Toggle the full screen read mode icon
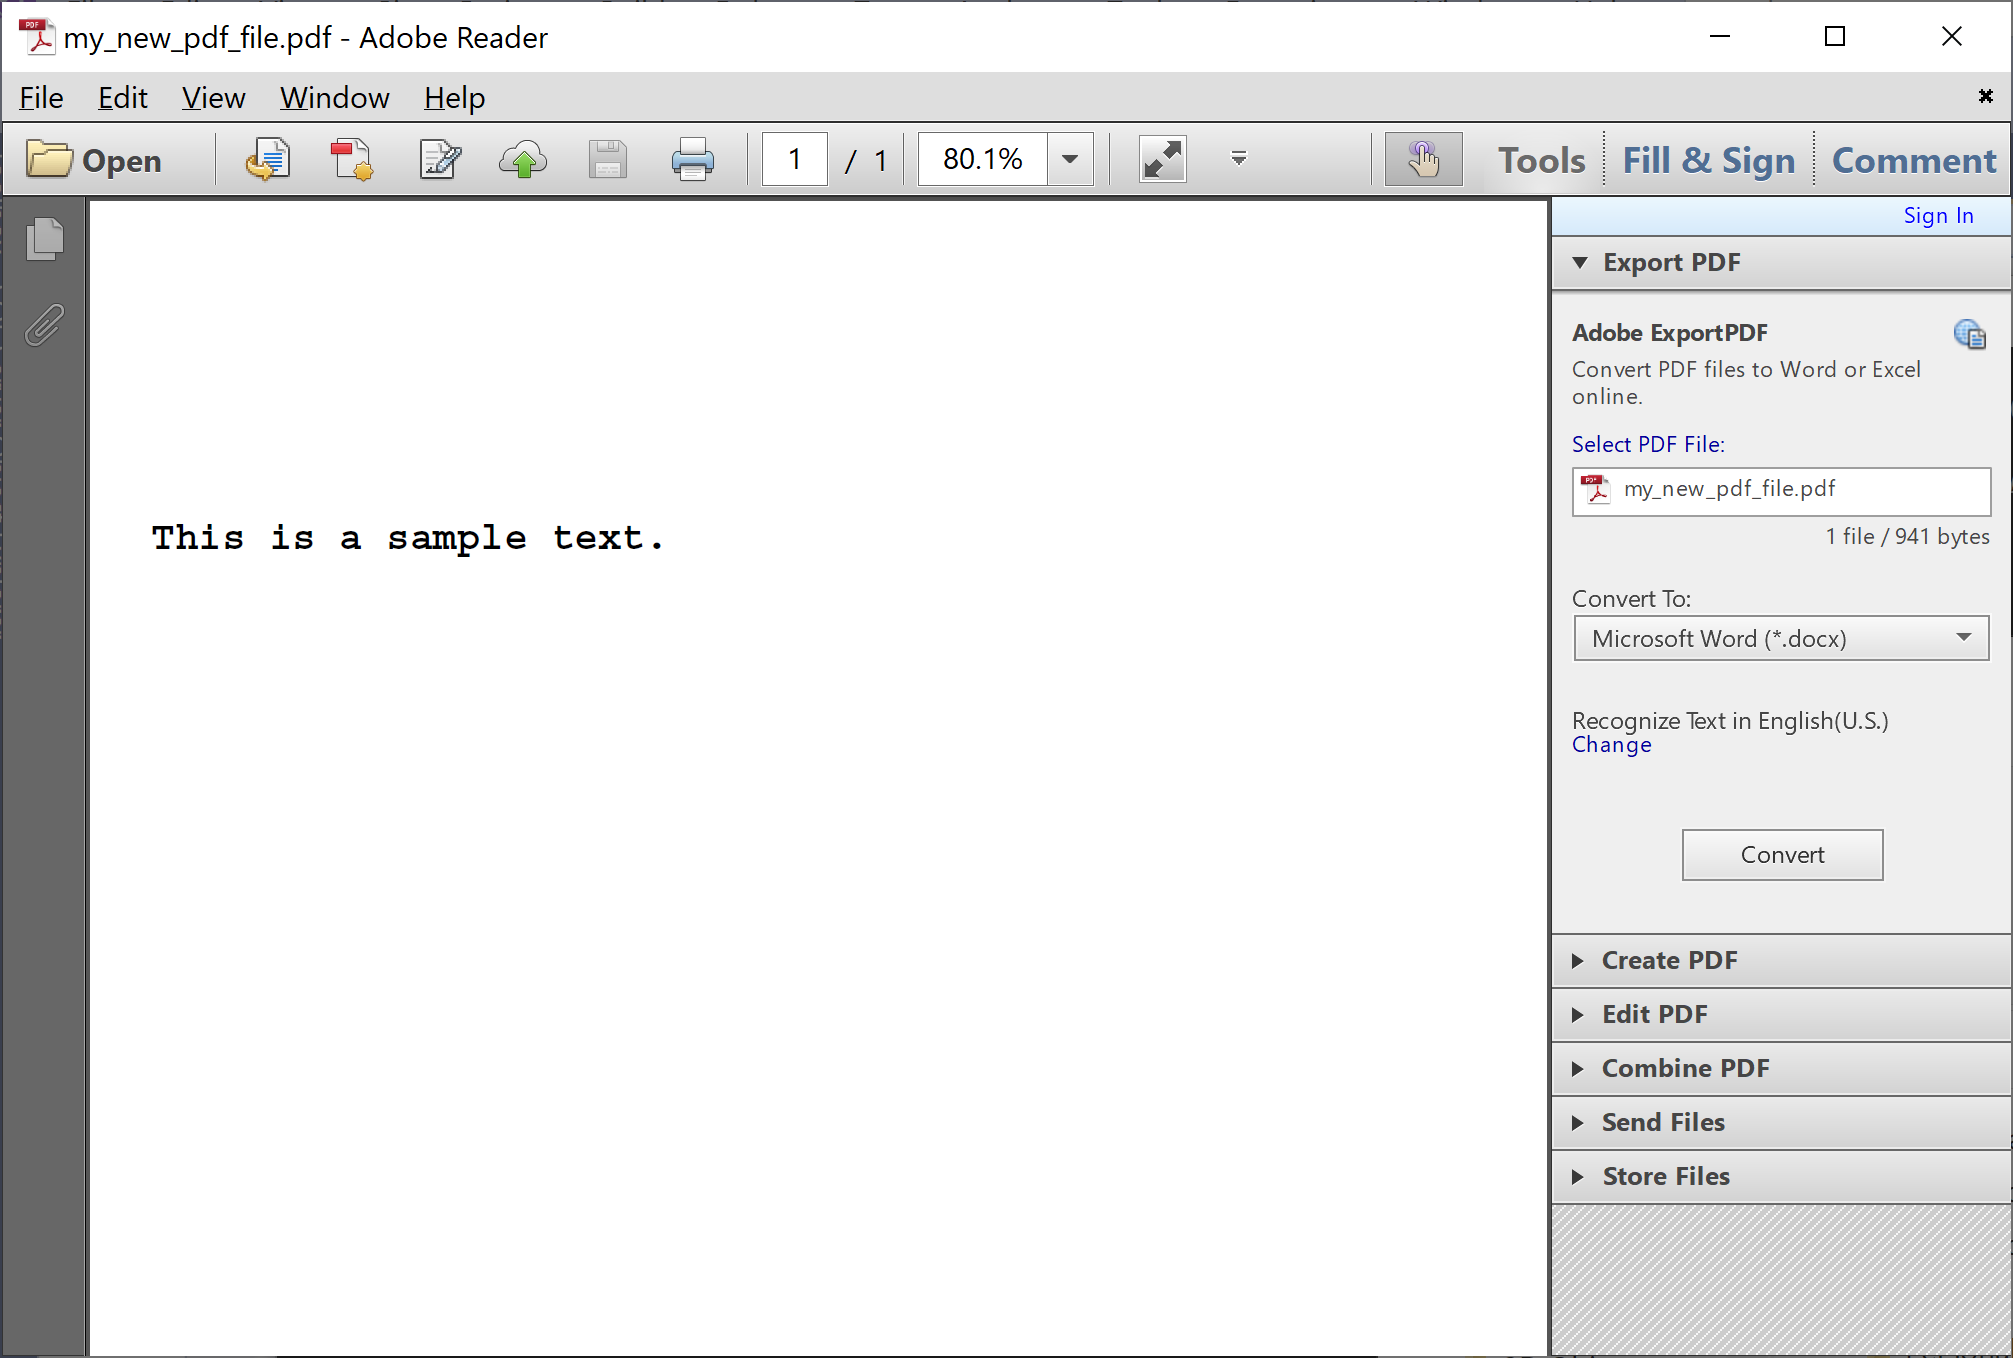 tap(1162, 160)
